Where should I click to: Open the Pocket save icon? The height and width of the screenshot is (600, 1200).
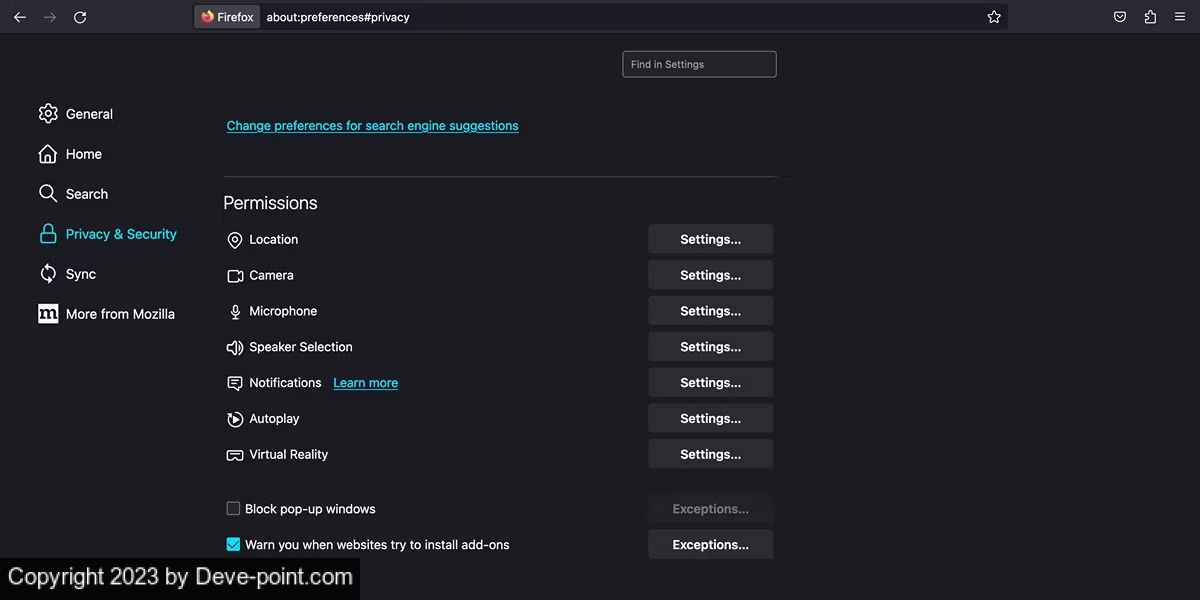[x=1120, y=17]
